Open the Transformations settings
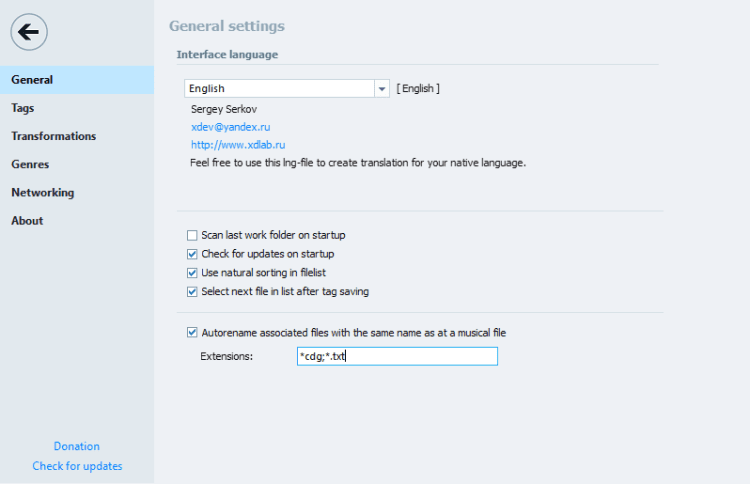 coord(54,136)
